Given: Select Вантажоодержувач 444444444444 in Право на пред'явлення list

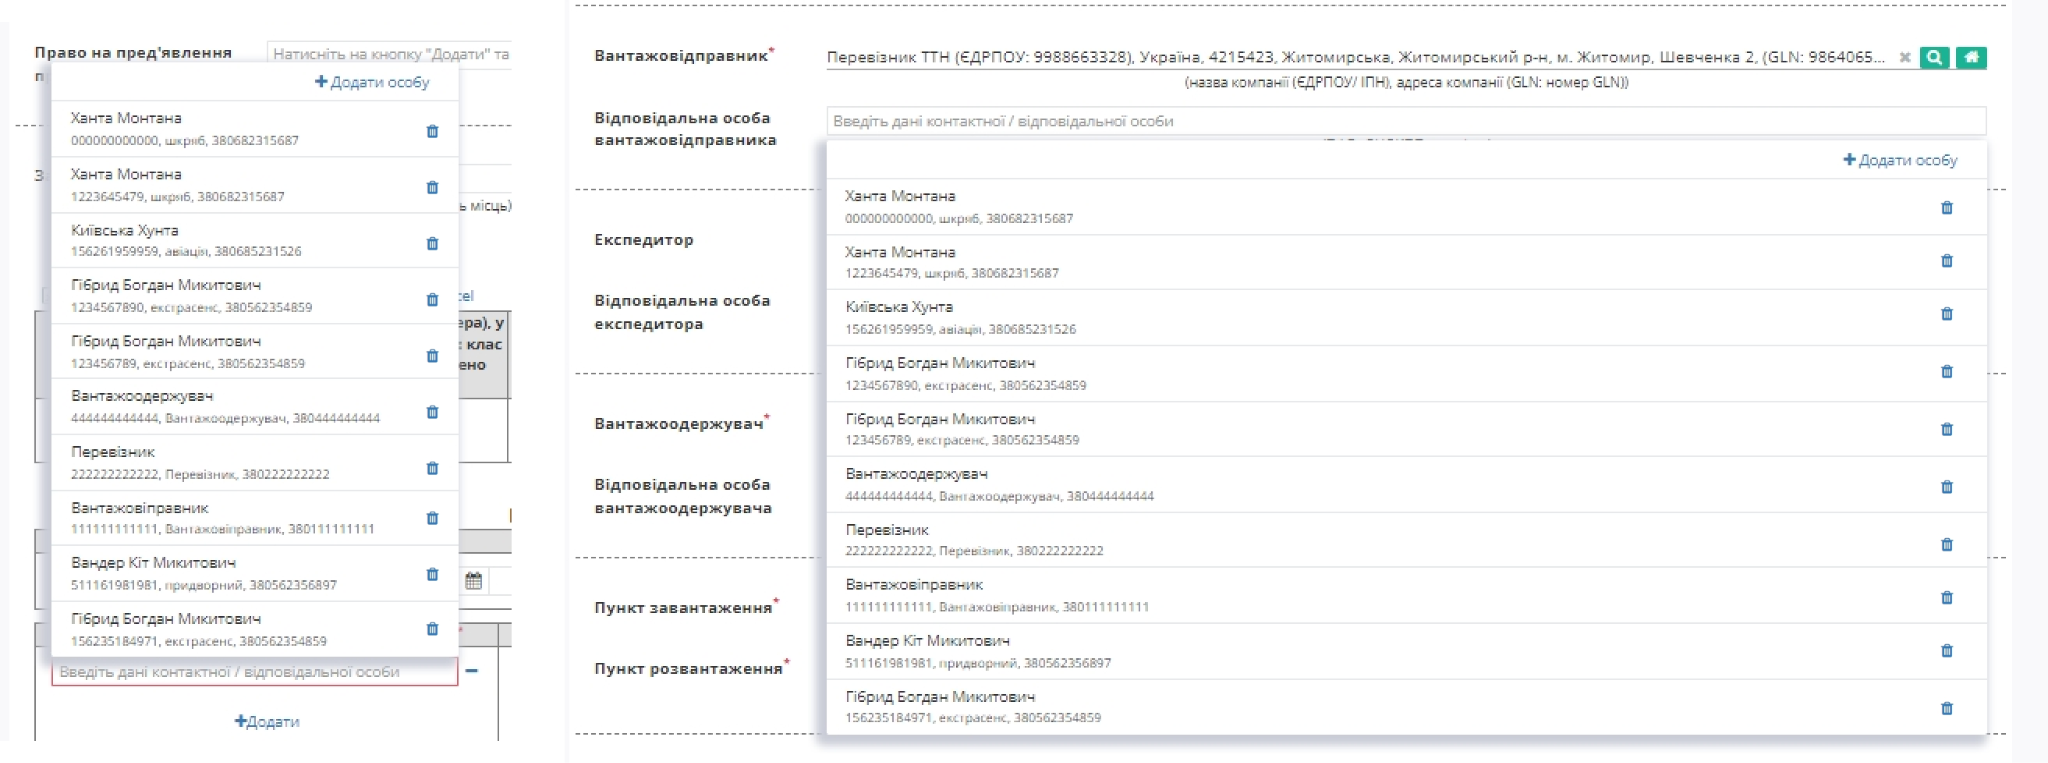Looking at the screenshot, I should coord(255,407).
